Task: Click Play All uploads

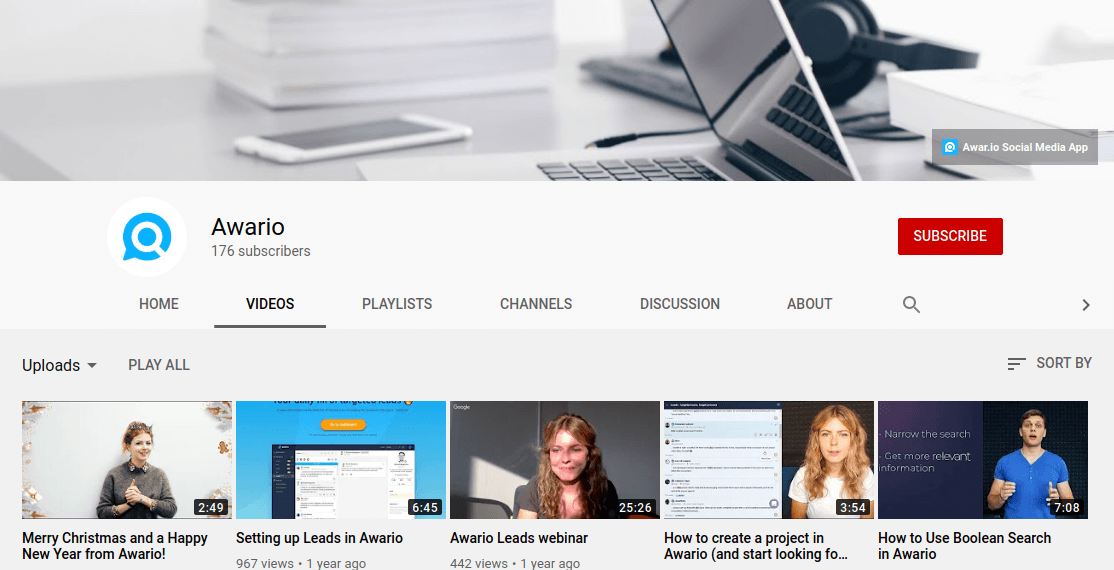Action: [x=158, y=365]
